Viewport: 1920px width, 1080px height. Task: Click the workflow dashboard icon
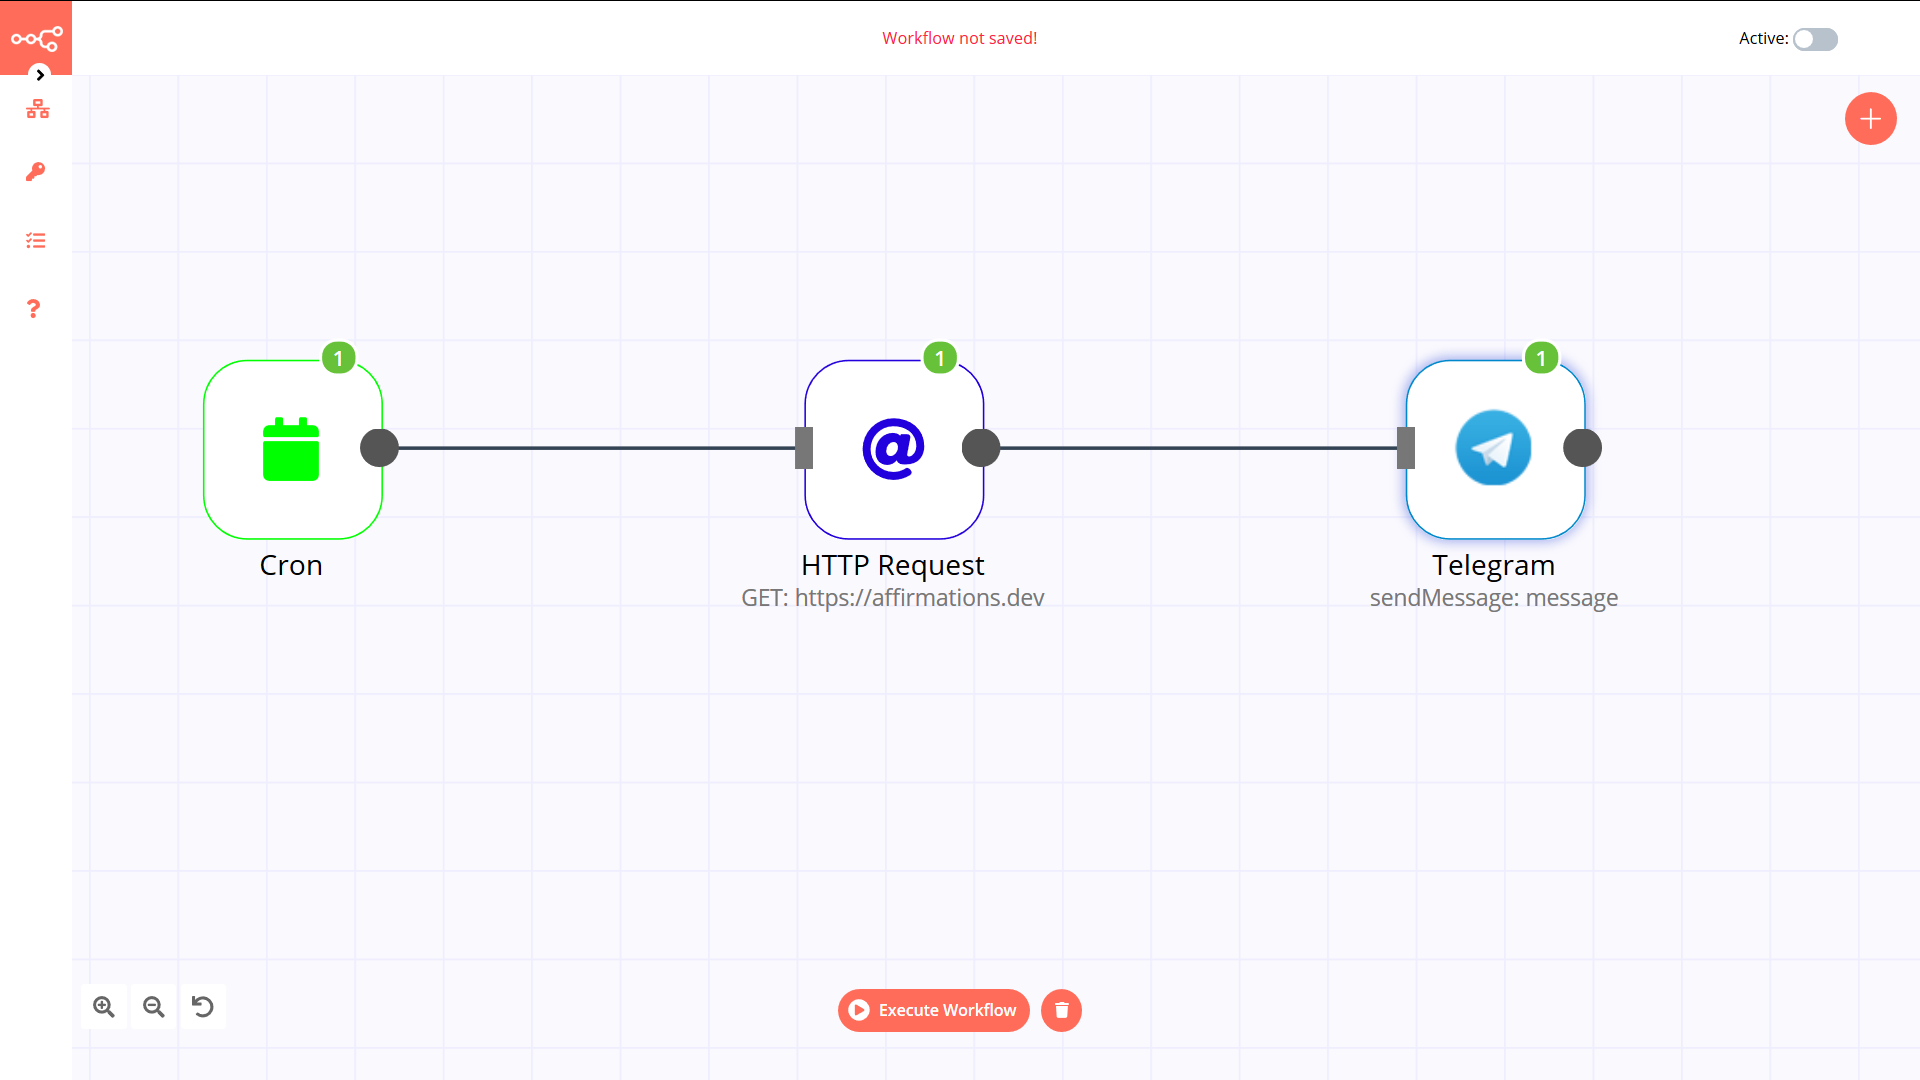click(x=36, y=108)
